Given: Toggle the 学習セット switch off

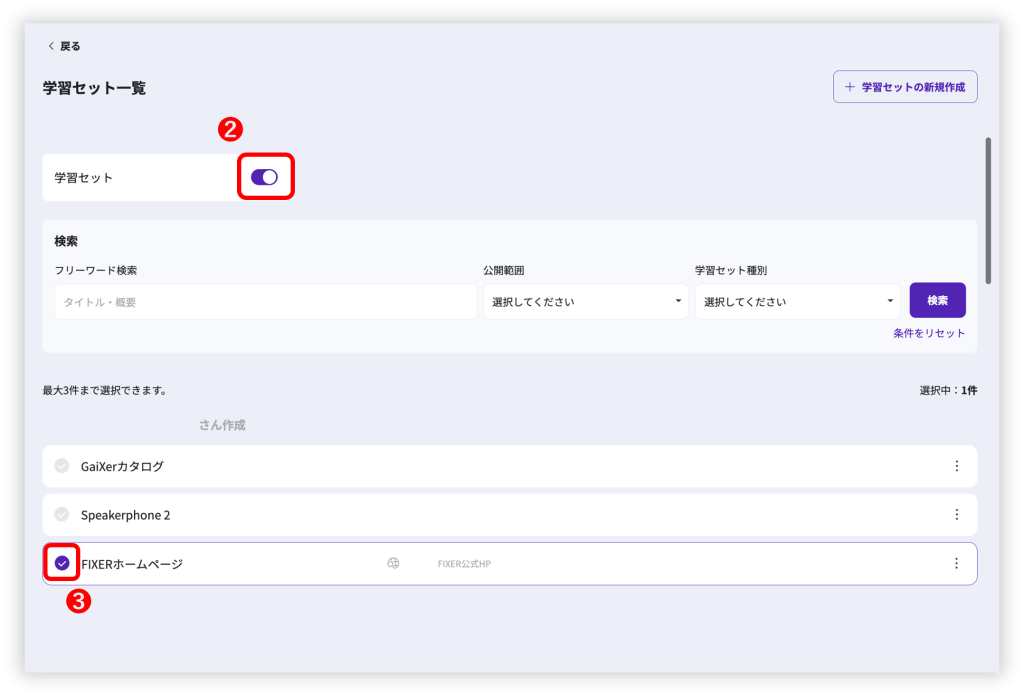Looking at the screenshot, I should tap(264, 177).
